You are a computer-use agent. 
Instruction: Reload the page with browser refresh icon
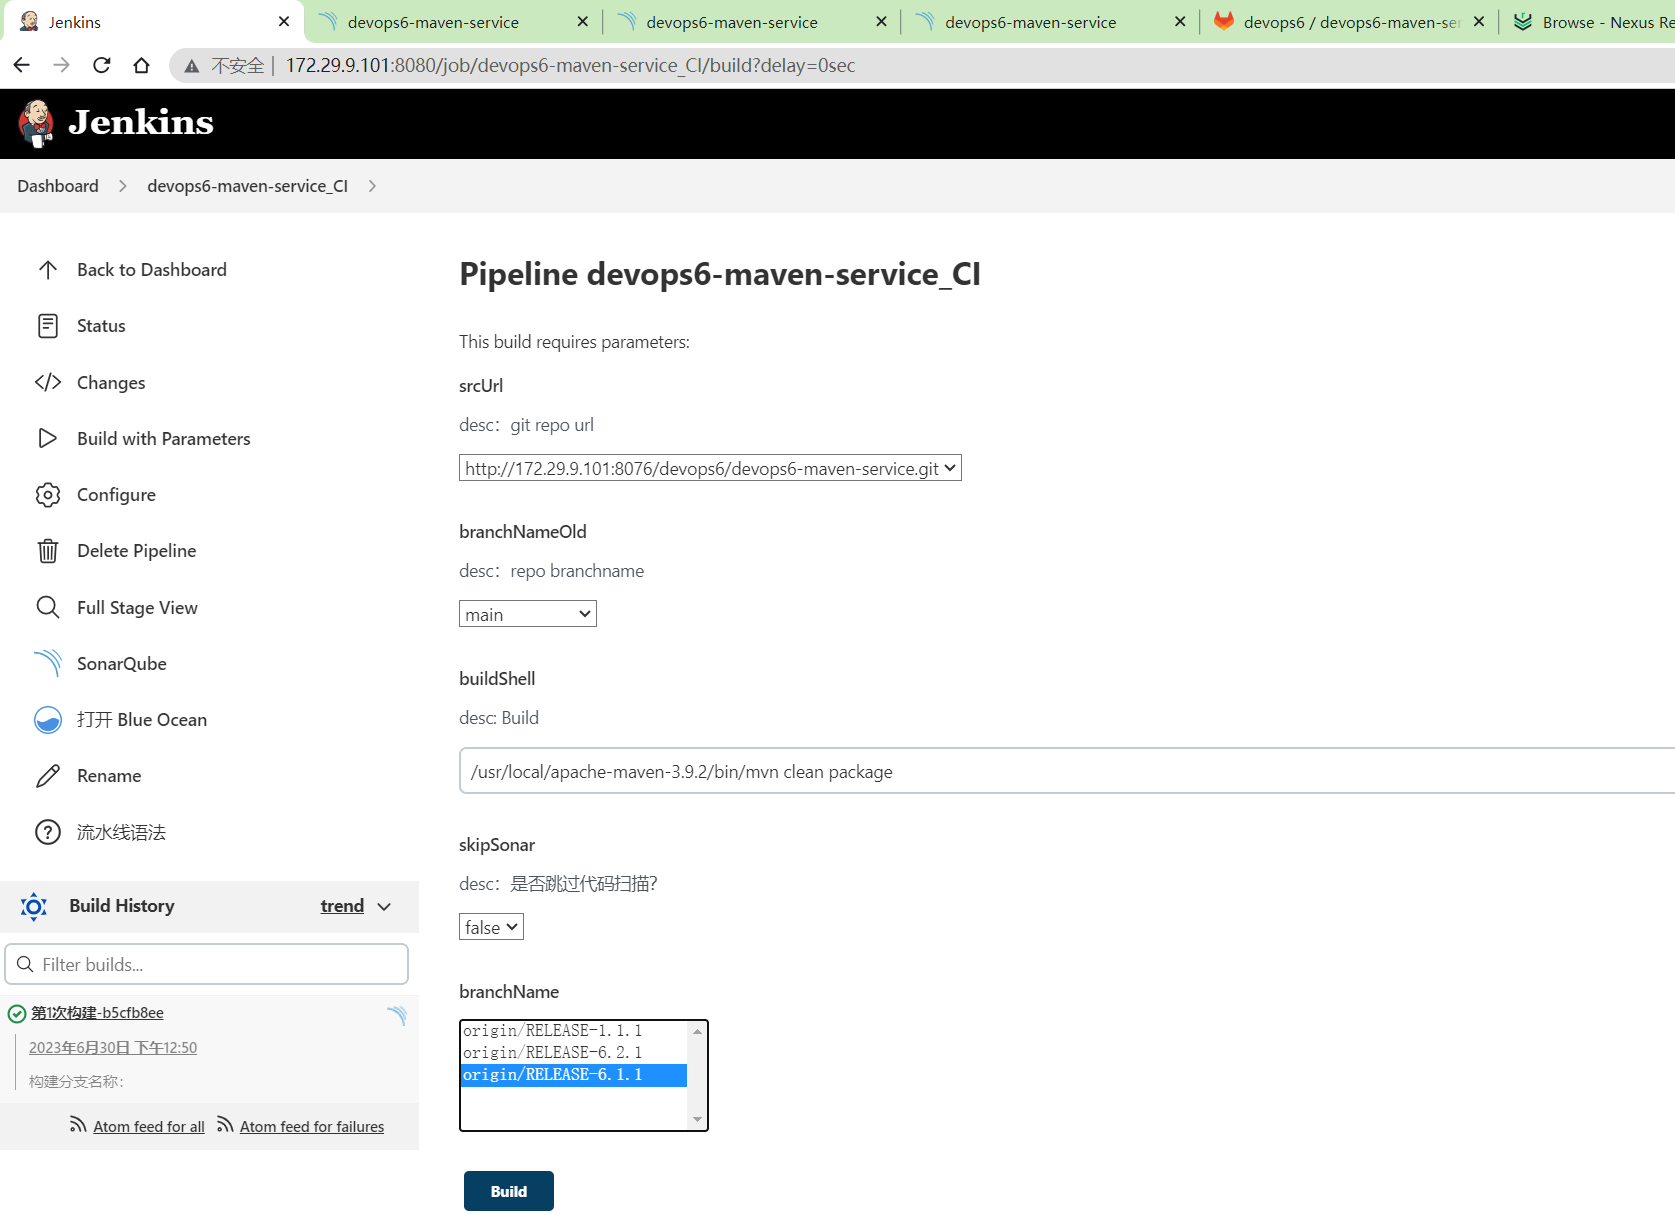(x=101, y=65)
